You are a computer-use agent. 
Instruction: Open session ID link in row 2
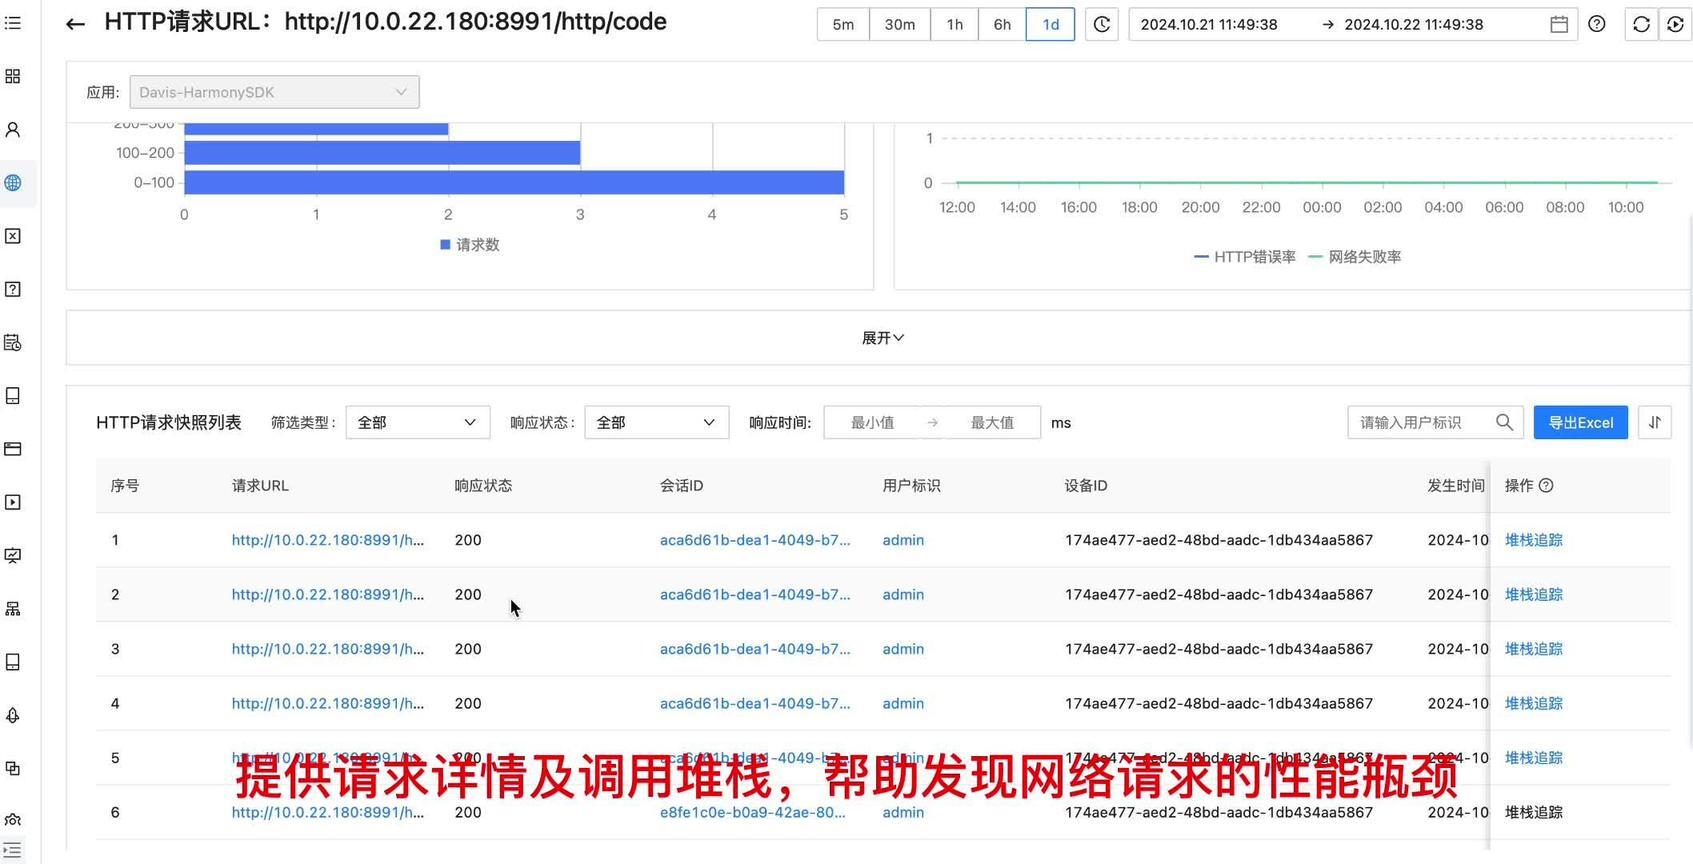tap(755, 594)
